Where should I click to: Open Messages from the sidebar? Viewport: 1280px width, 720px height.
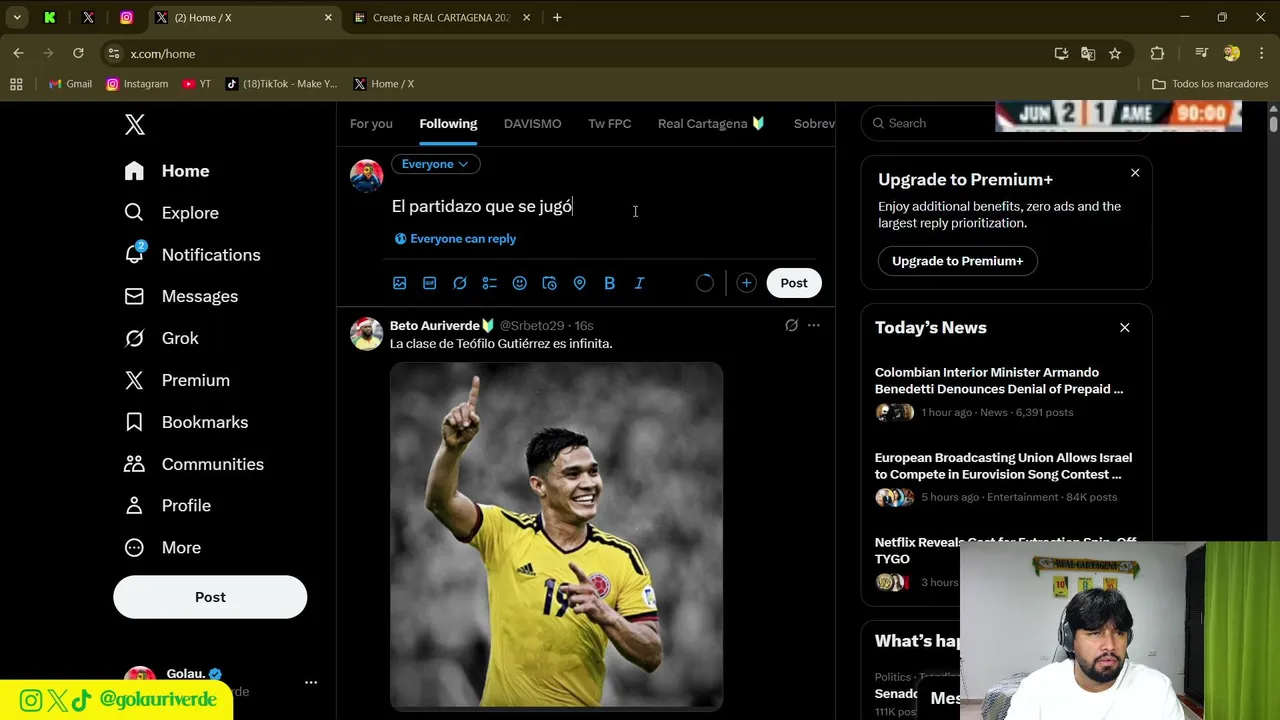coord(181,297)
